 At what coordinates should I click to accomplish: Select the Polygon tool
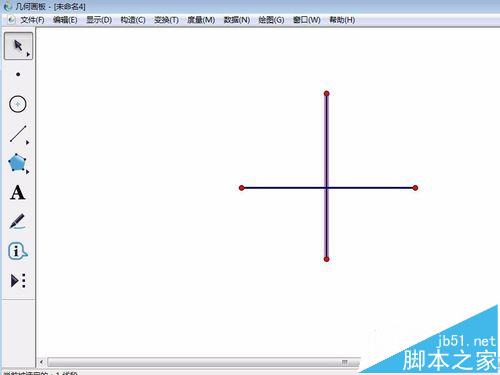point(17,163)
